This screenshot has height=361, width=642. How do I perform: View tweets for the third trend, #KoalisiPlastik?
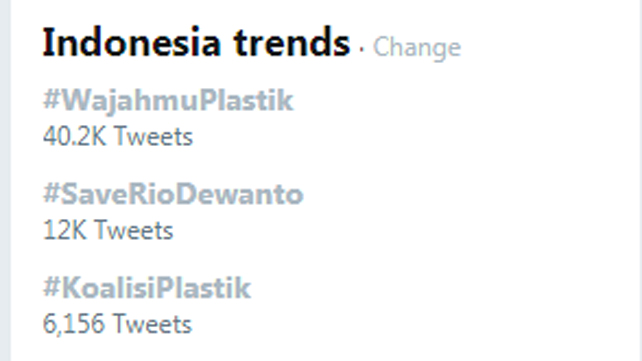click(x=147, y=288)
